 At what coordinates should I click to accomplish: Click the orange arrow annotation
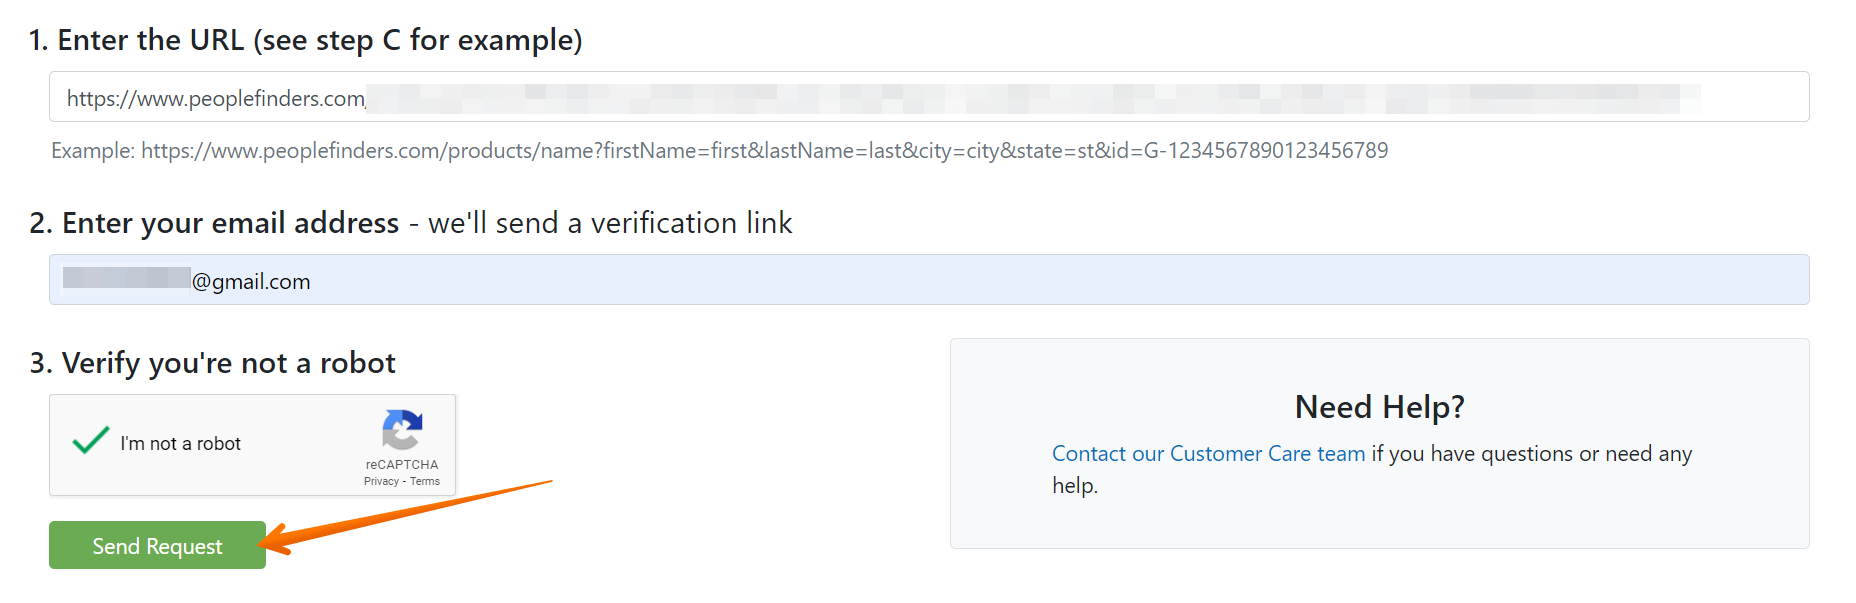tap(405, 517)
